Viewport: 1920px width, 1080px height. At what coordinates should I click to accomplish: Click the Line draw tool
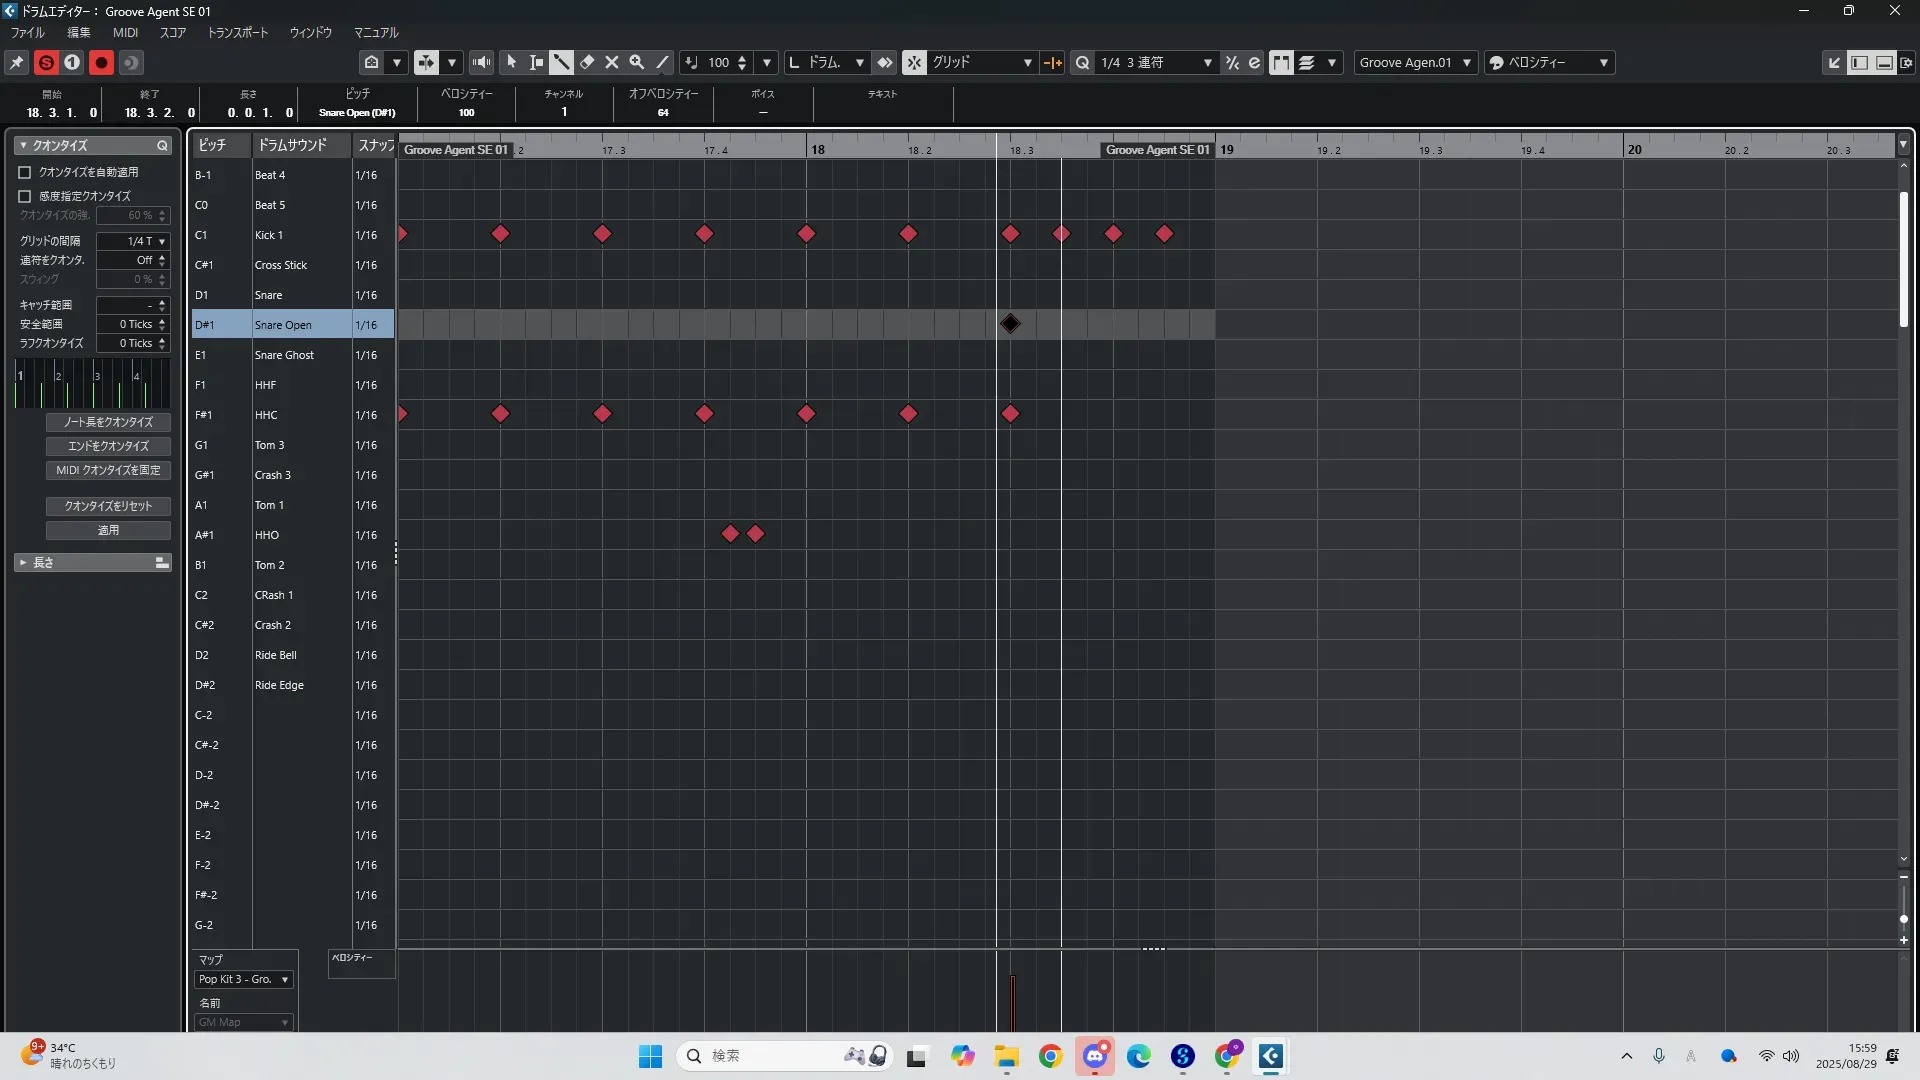(x=662, y=62)
